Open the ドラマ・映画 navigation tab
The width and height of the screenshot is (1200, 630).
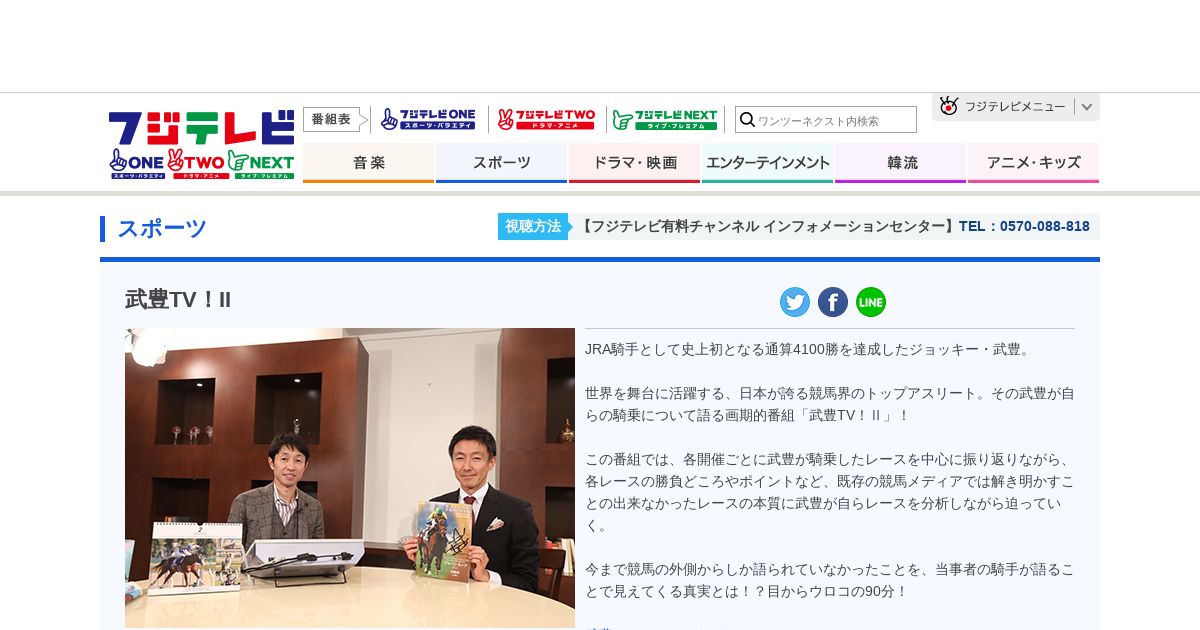point(634,163)
